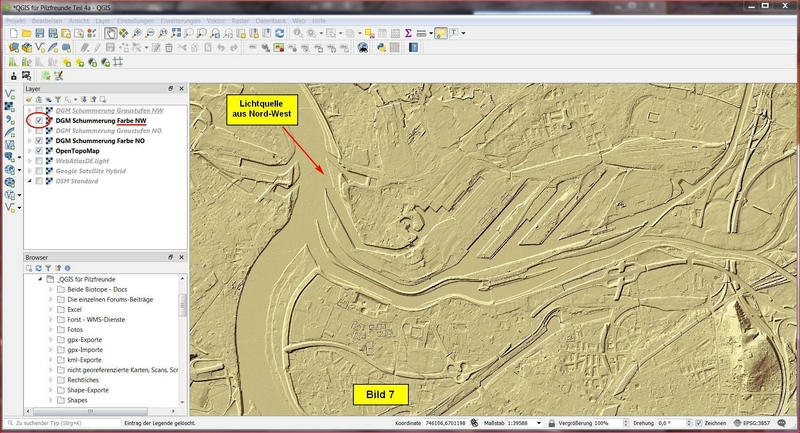The image size is (800, 433).
Task: Open the Vektor menu
Action: tap(214, 20)
